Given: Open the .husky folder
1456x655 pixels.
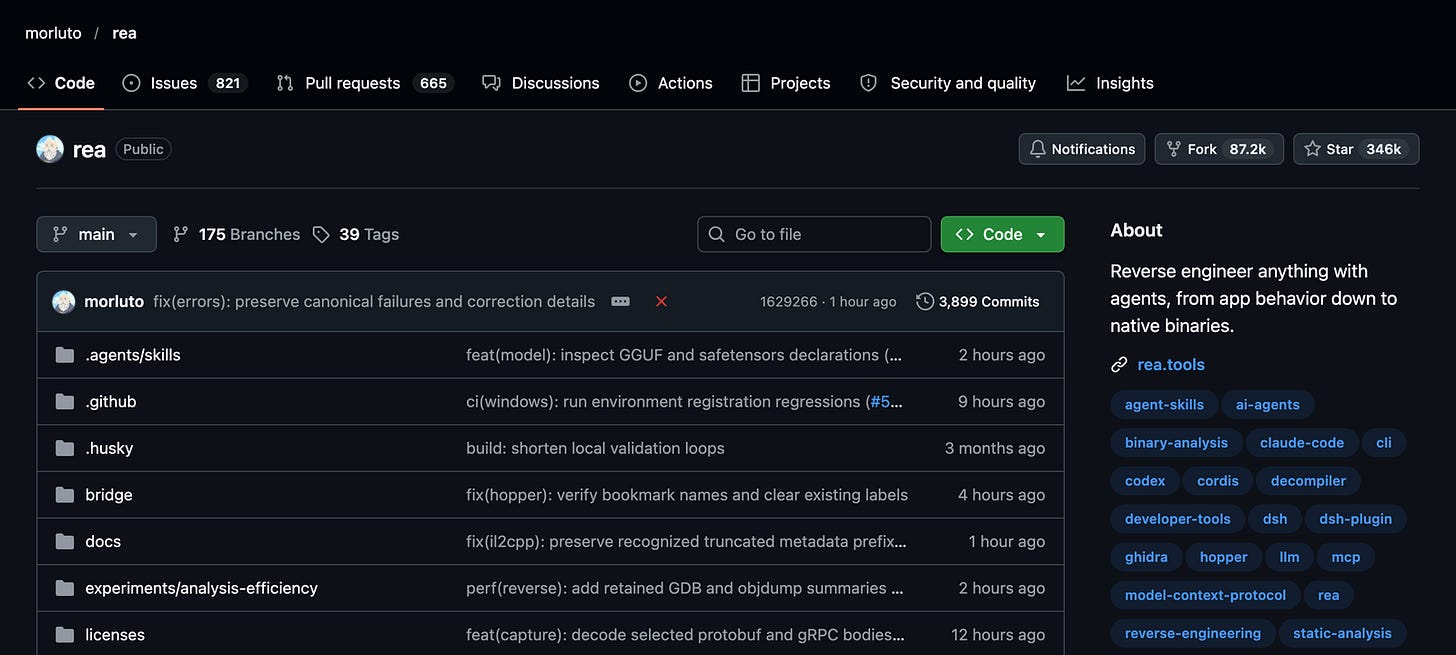Looking at the screenshot, I should (109, 448).
